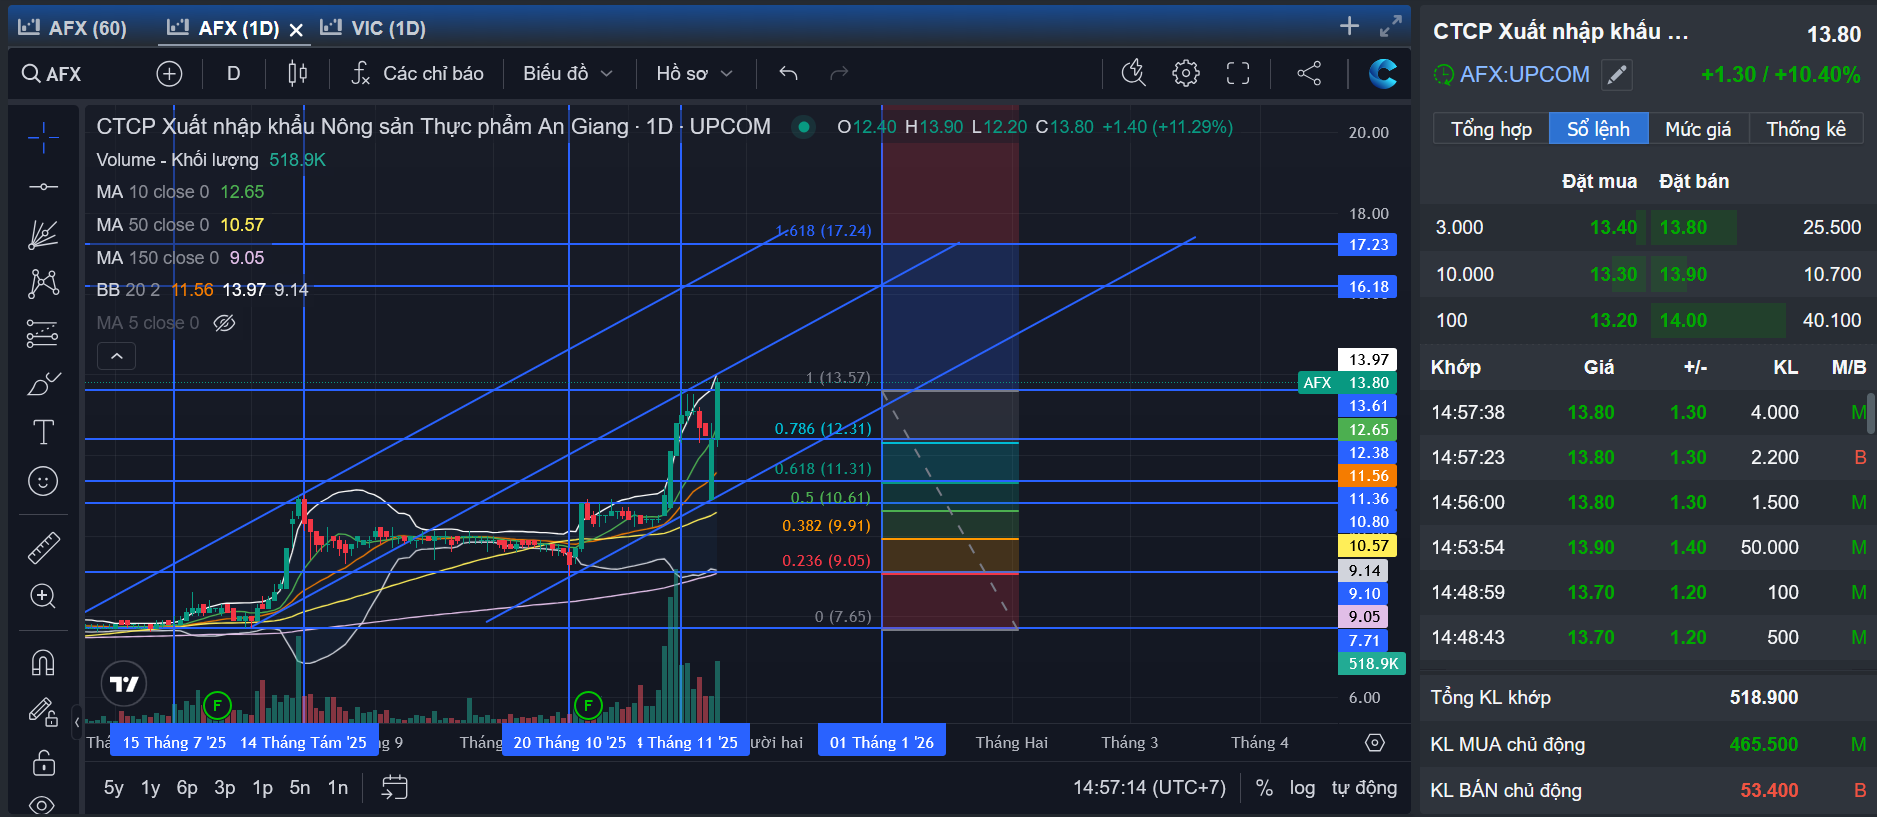1877x817 pixels.
Task: Select the pattern drawing tool
Action: click(x=42, y=284)
